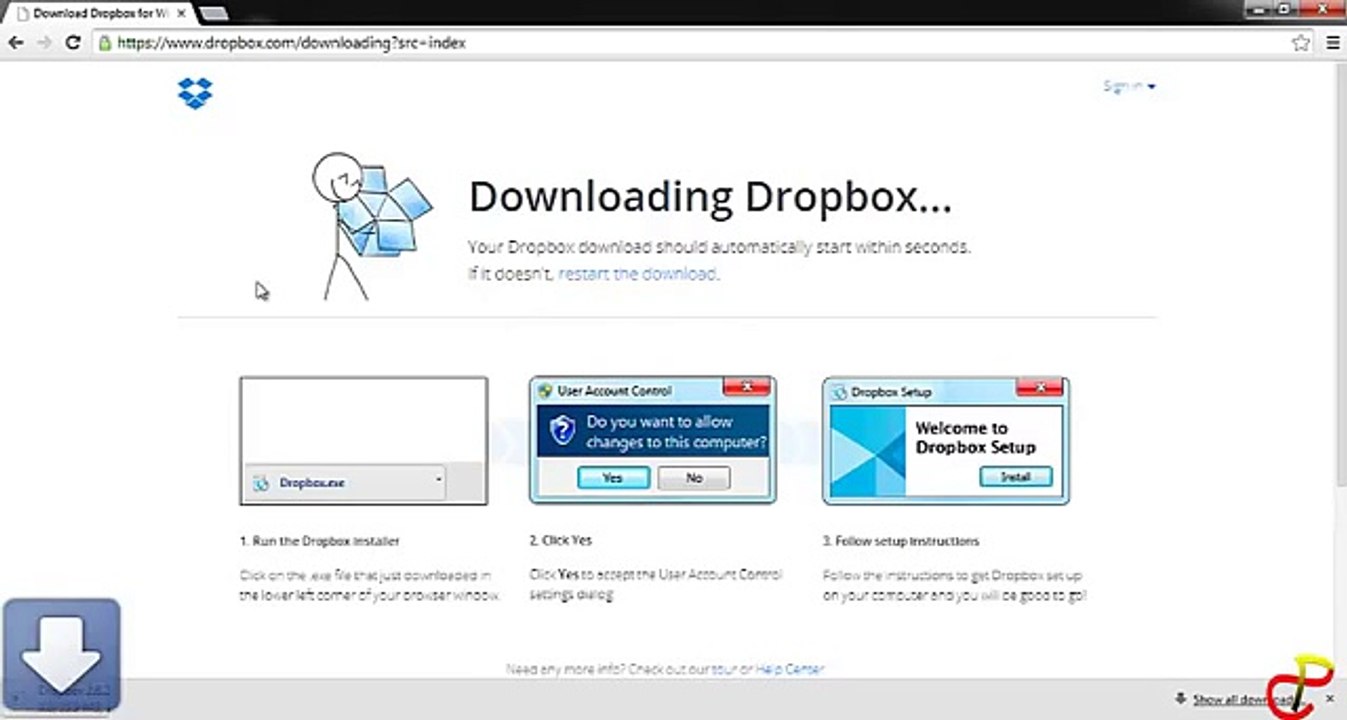Open the Chrome hamburger menu
1347x720 pixels.
pos(1332,43)
